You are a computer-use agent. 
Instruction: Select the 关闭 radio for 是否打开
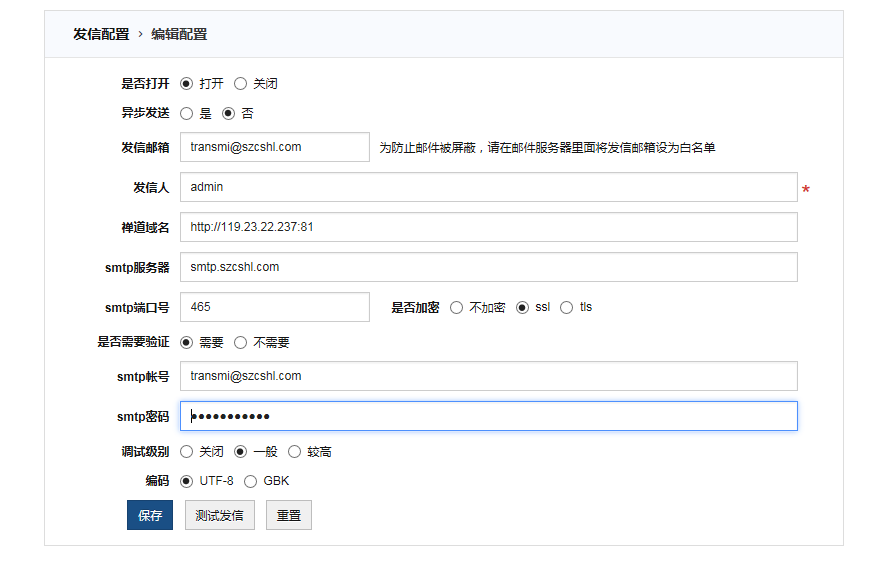[x=240, y=84]
